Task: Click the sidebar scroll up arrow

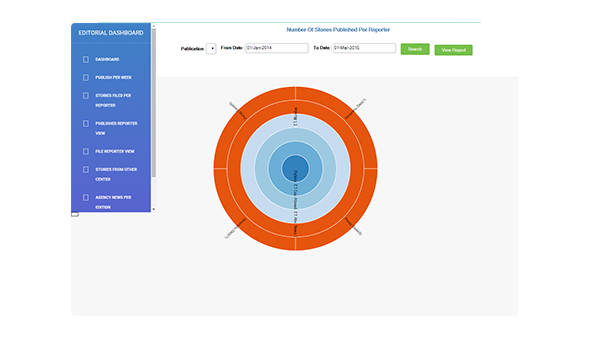Action: pyautogui.click(x=154, y=26)
